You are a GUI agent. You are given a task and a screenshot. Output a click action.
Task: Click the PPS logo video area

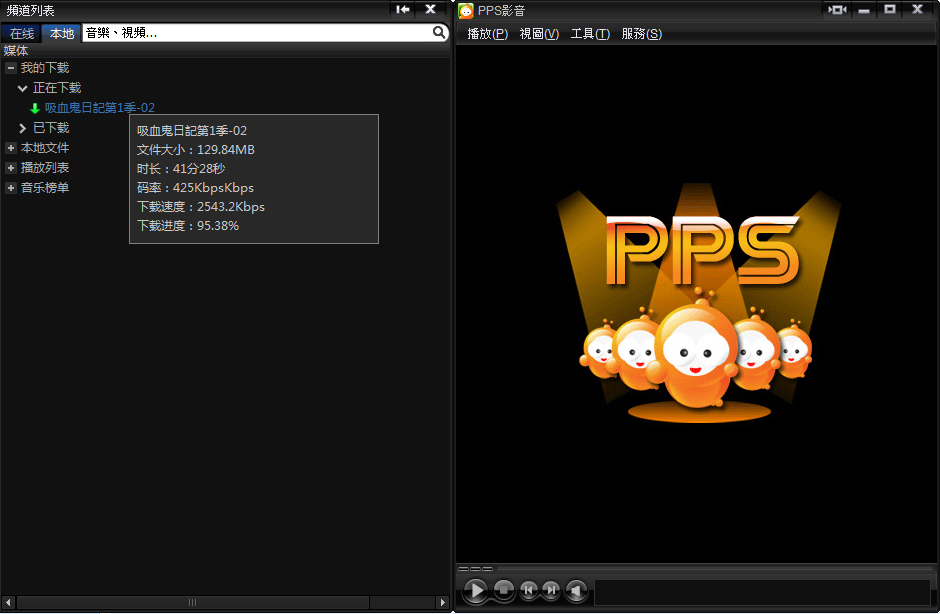(698, 303)
